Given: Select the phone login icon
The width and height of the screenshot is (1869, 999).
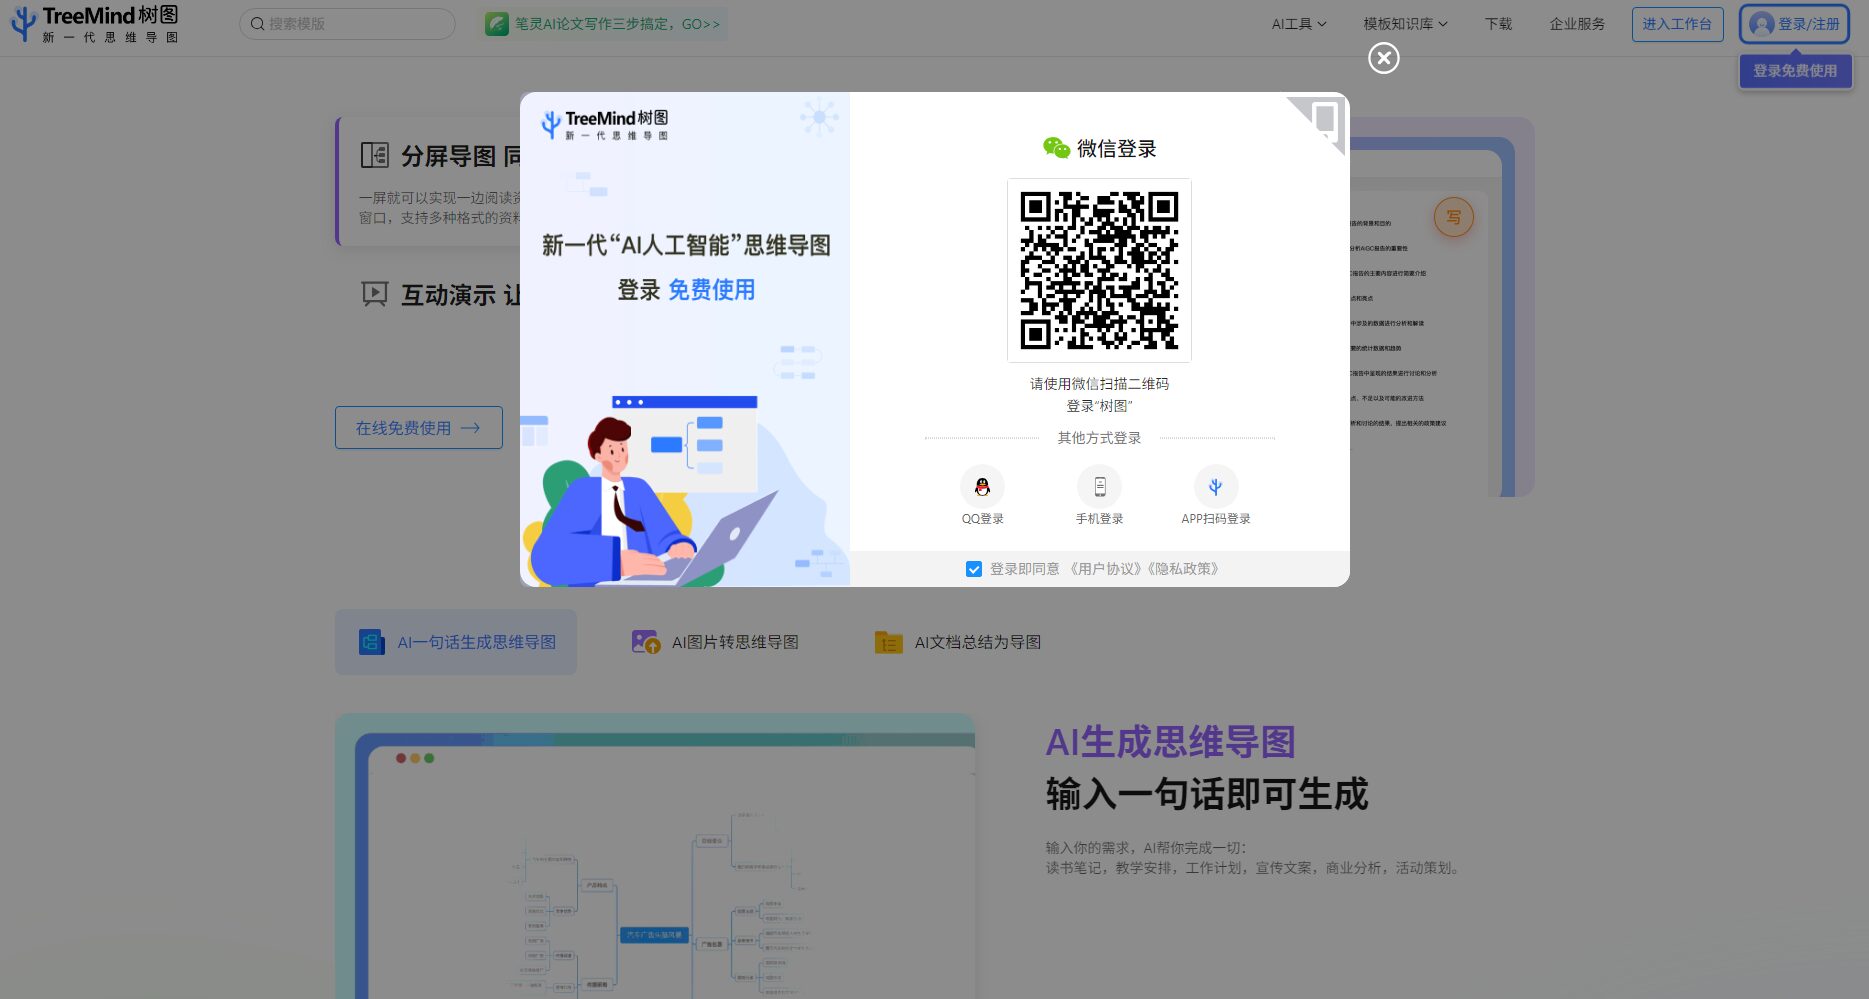Looking at the screenshot, I should (x=1099, y=487).
